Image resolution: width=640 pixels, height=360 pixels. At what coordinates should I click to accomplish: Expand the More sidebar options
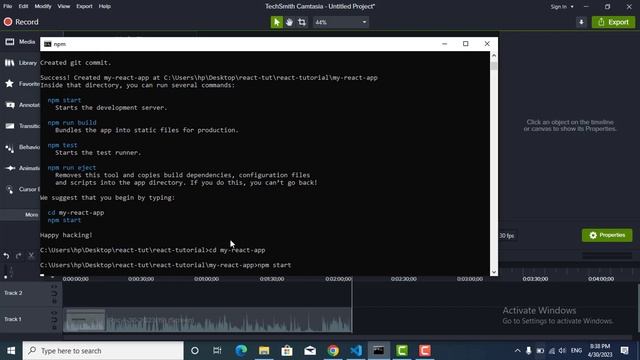tap(31, 215)
